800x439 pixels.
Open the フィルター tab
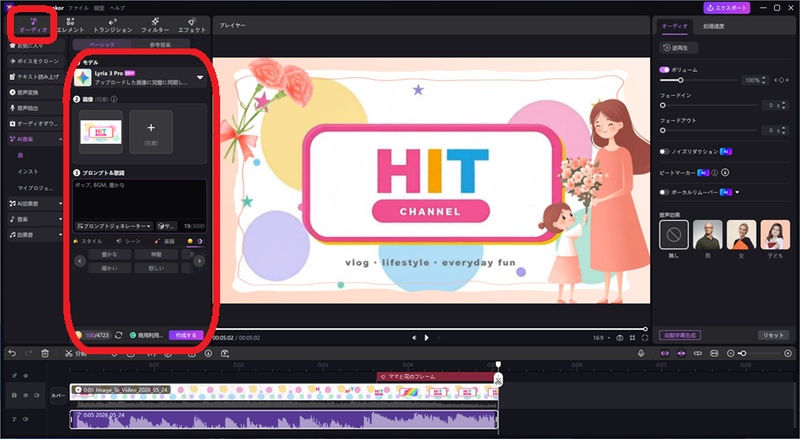(155, 25)
